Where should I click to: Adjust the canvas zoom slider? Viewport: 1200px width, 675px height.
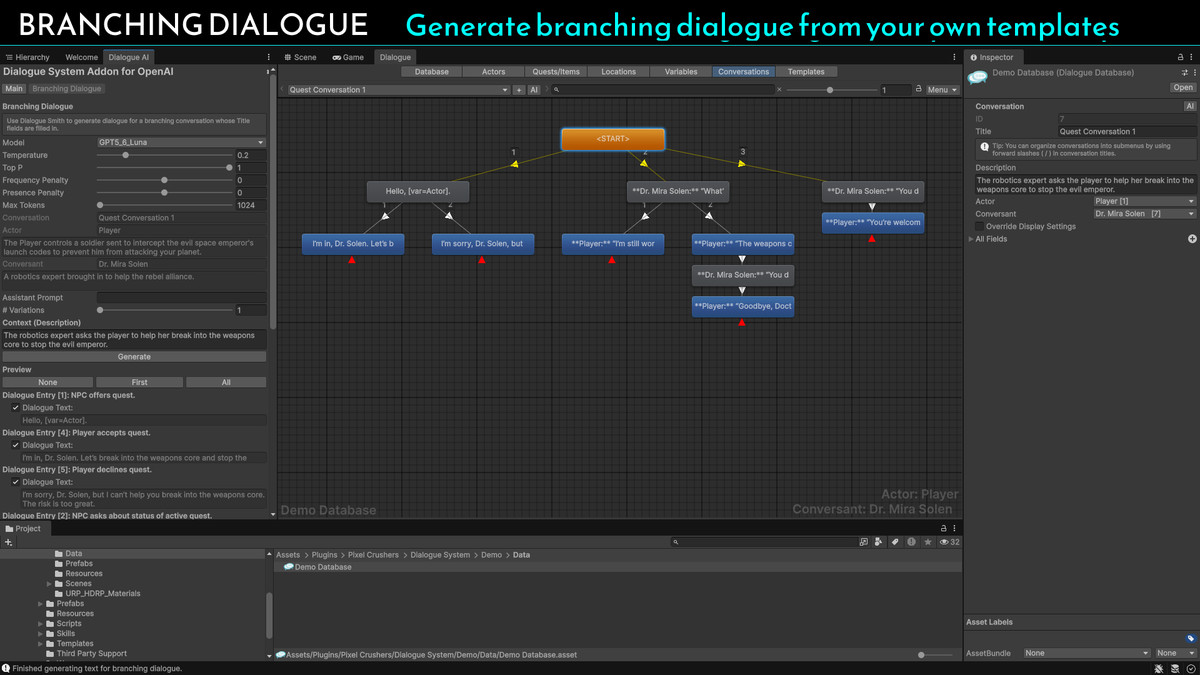pos(830,90)
